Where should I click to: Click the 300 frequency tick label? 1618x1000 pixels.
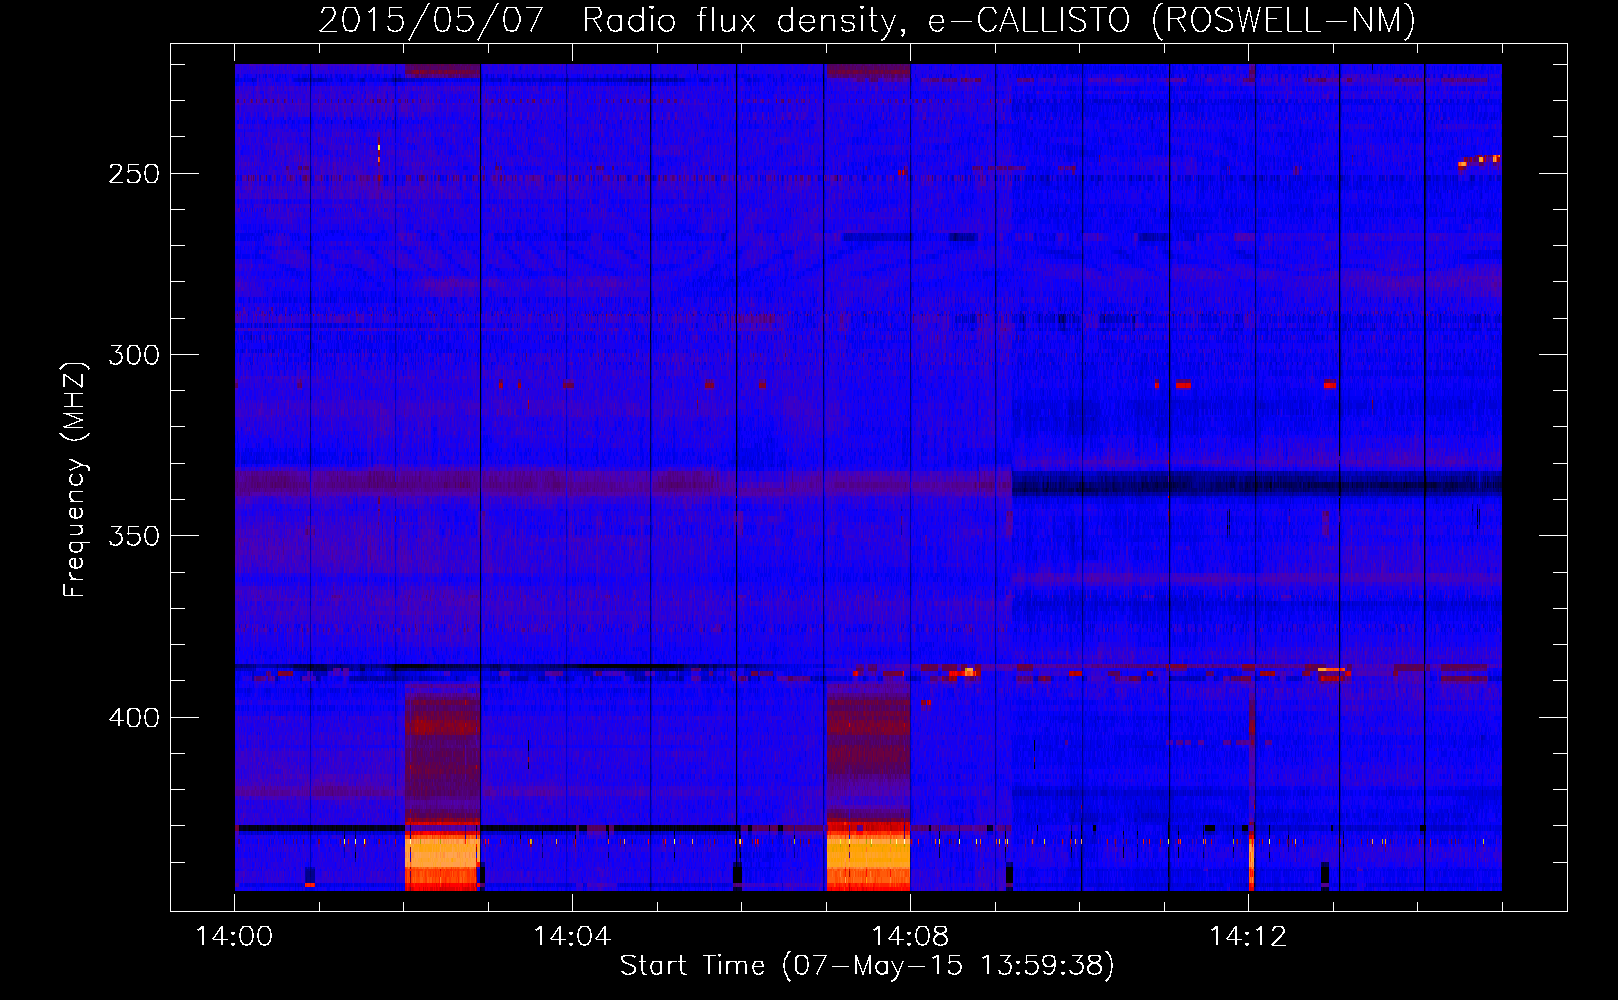134,355
